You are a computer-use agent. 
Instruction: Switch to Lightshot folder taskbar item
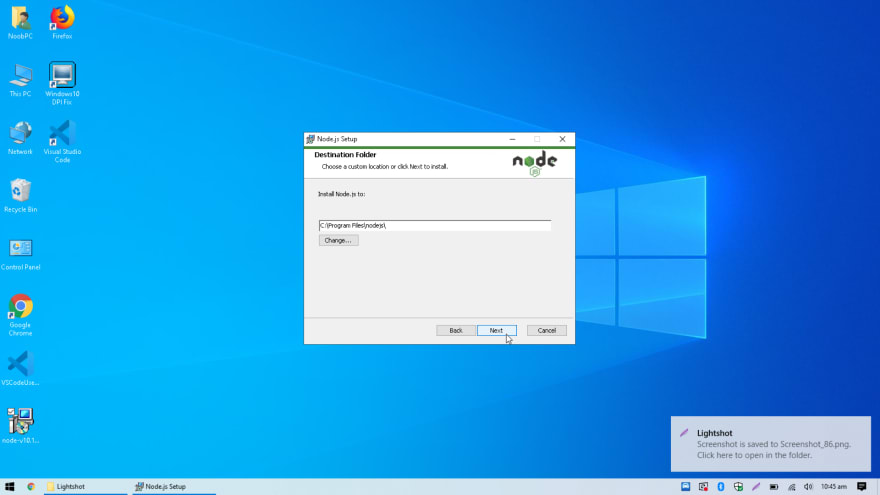[x=85, y=487]
